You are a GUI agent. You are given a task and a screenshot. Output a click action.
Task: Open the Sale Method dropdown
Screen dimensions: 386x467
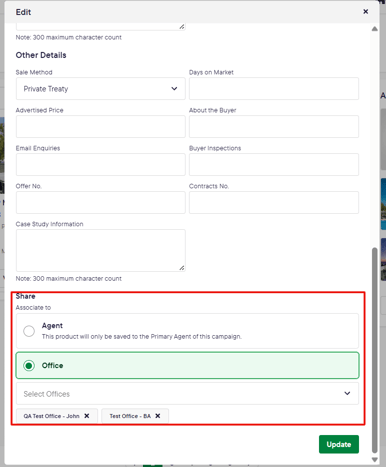coord(101,89)
